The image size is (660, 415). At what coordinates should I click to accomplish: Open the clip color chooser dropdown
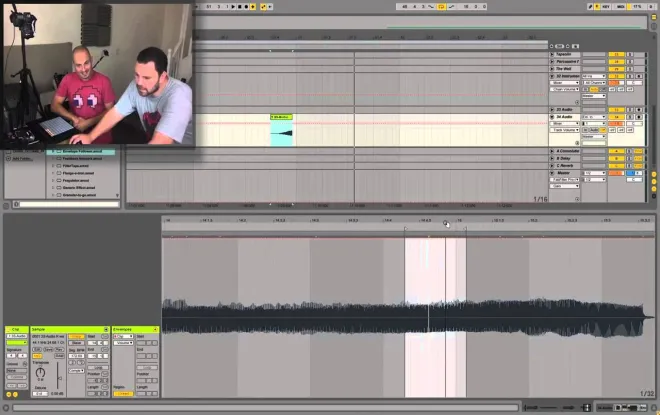coord(17,343)
